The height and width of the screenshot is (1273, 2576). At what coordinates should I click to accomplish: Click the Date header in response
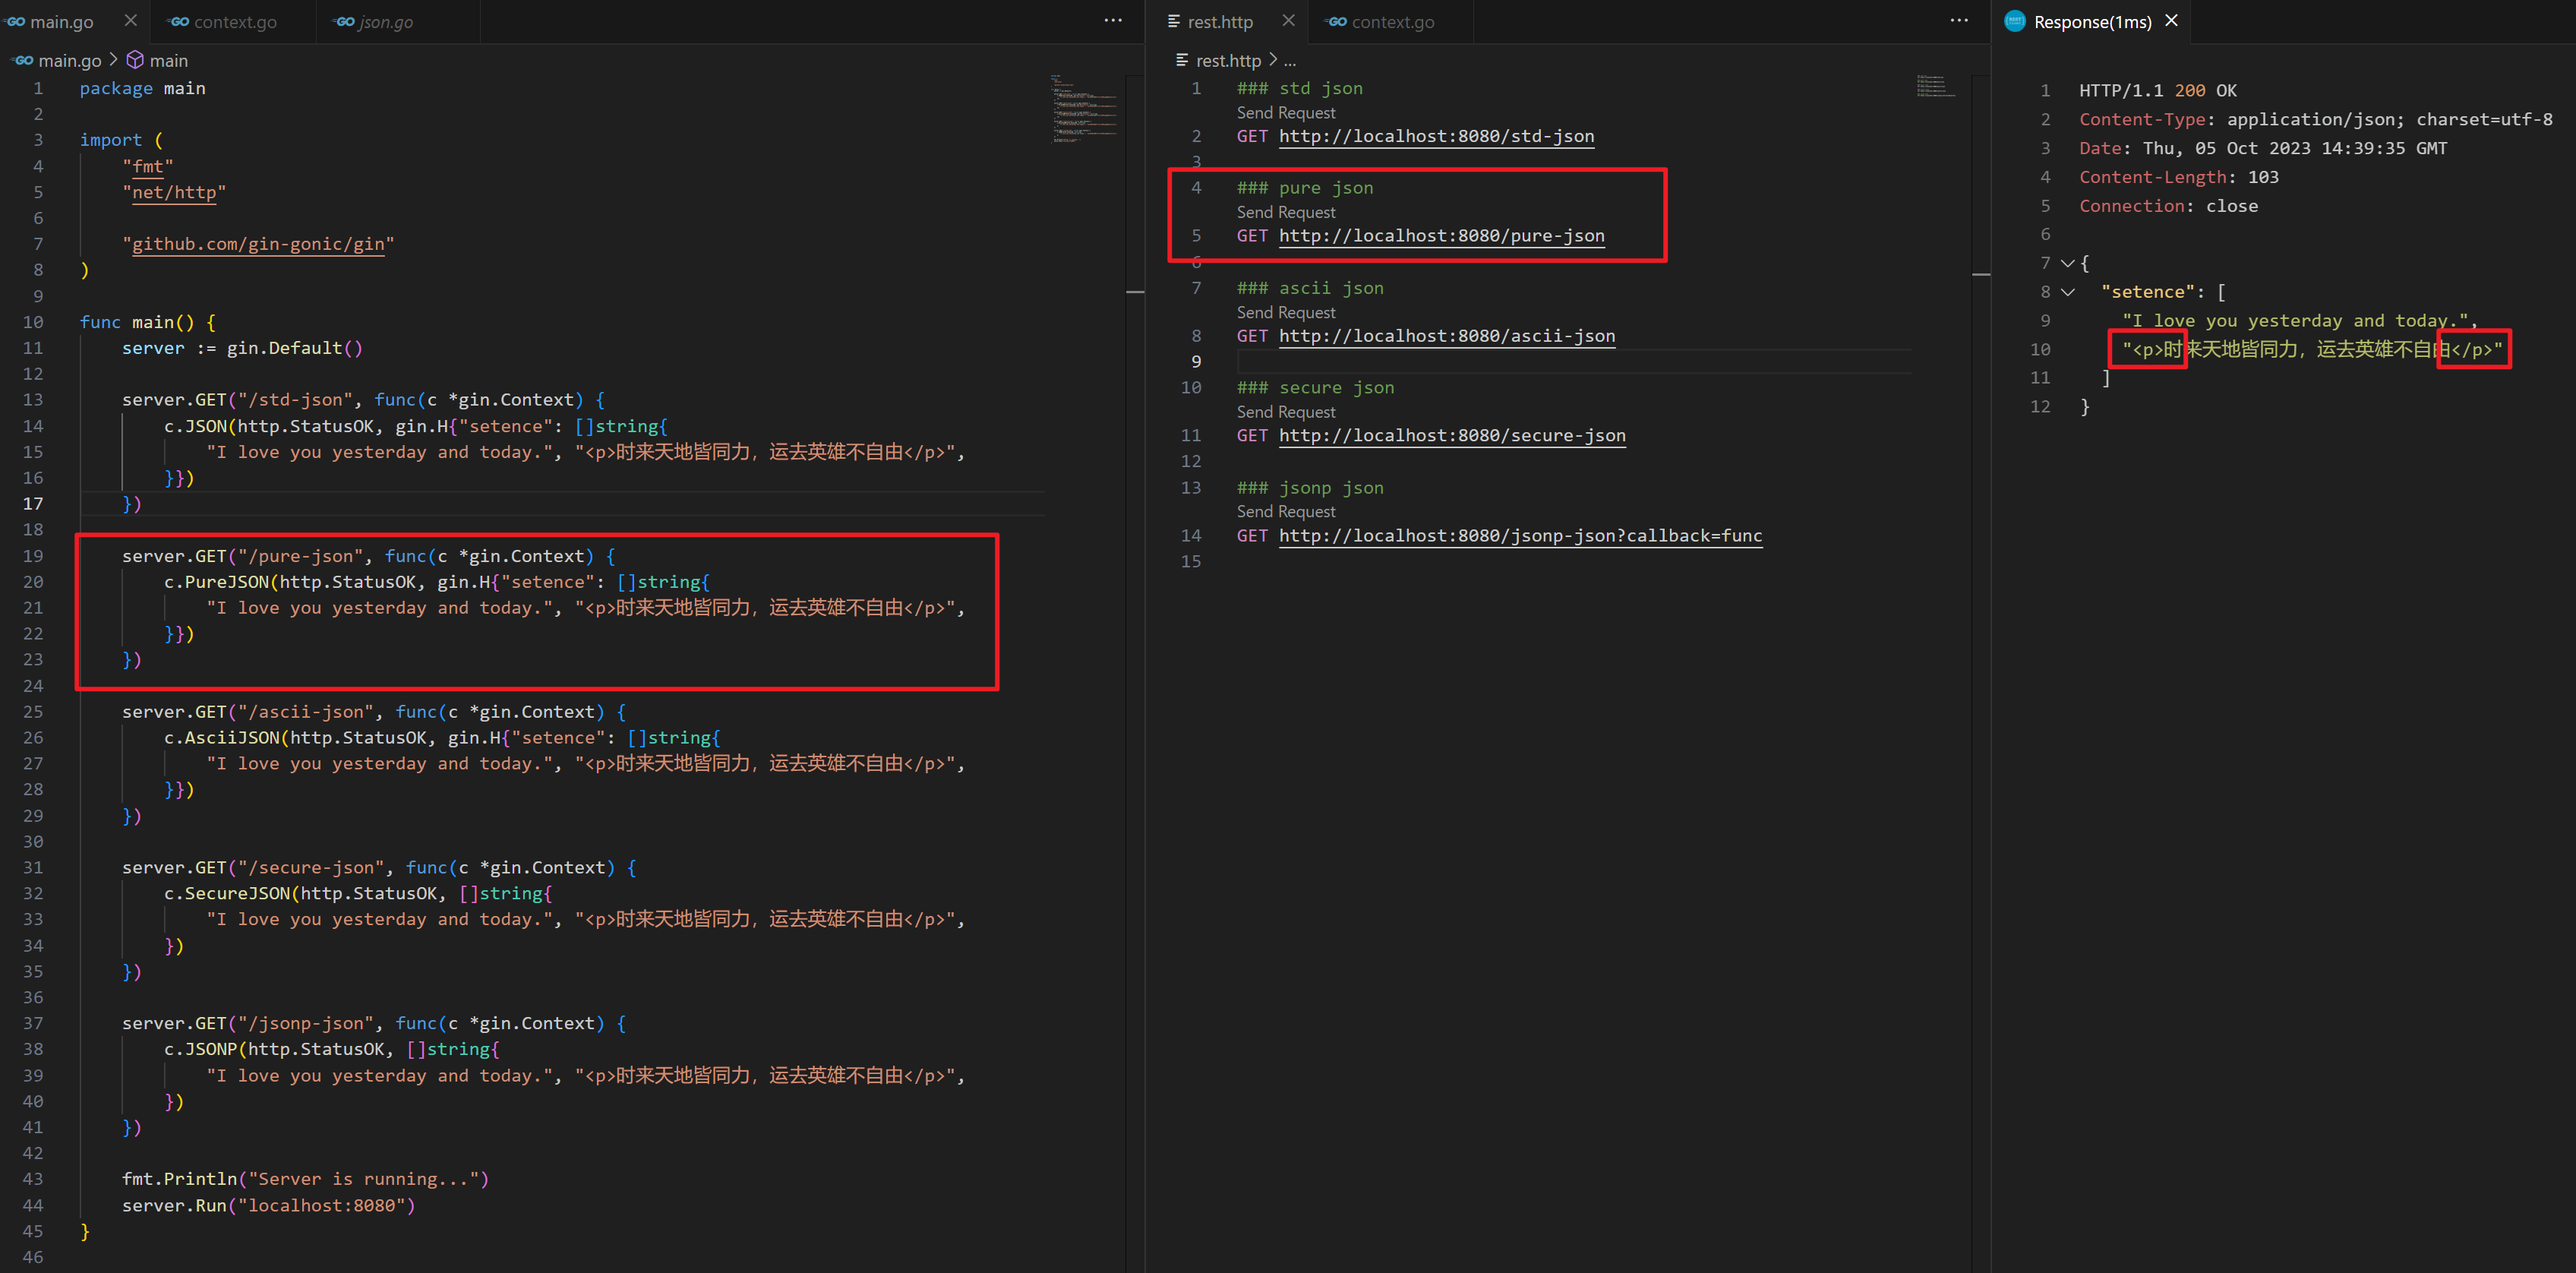click(2263, 148)
